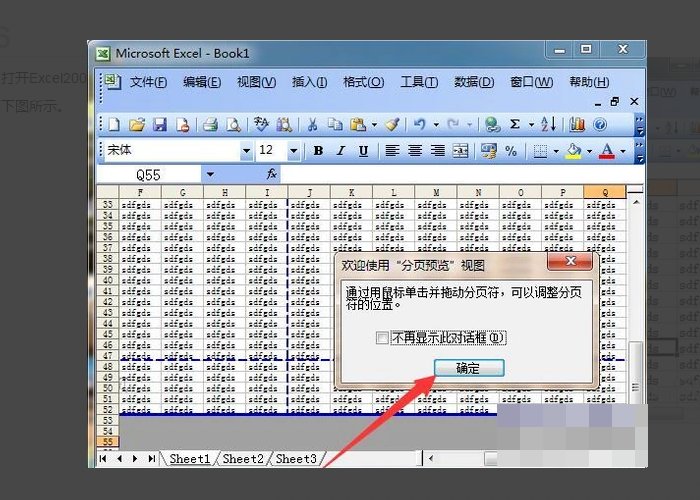Toggle Underline formatting
The width and height of the screenshot is (700, 500).
pos(363,151)
